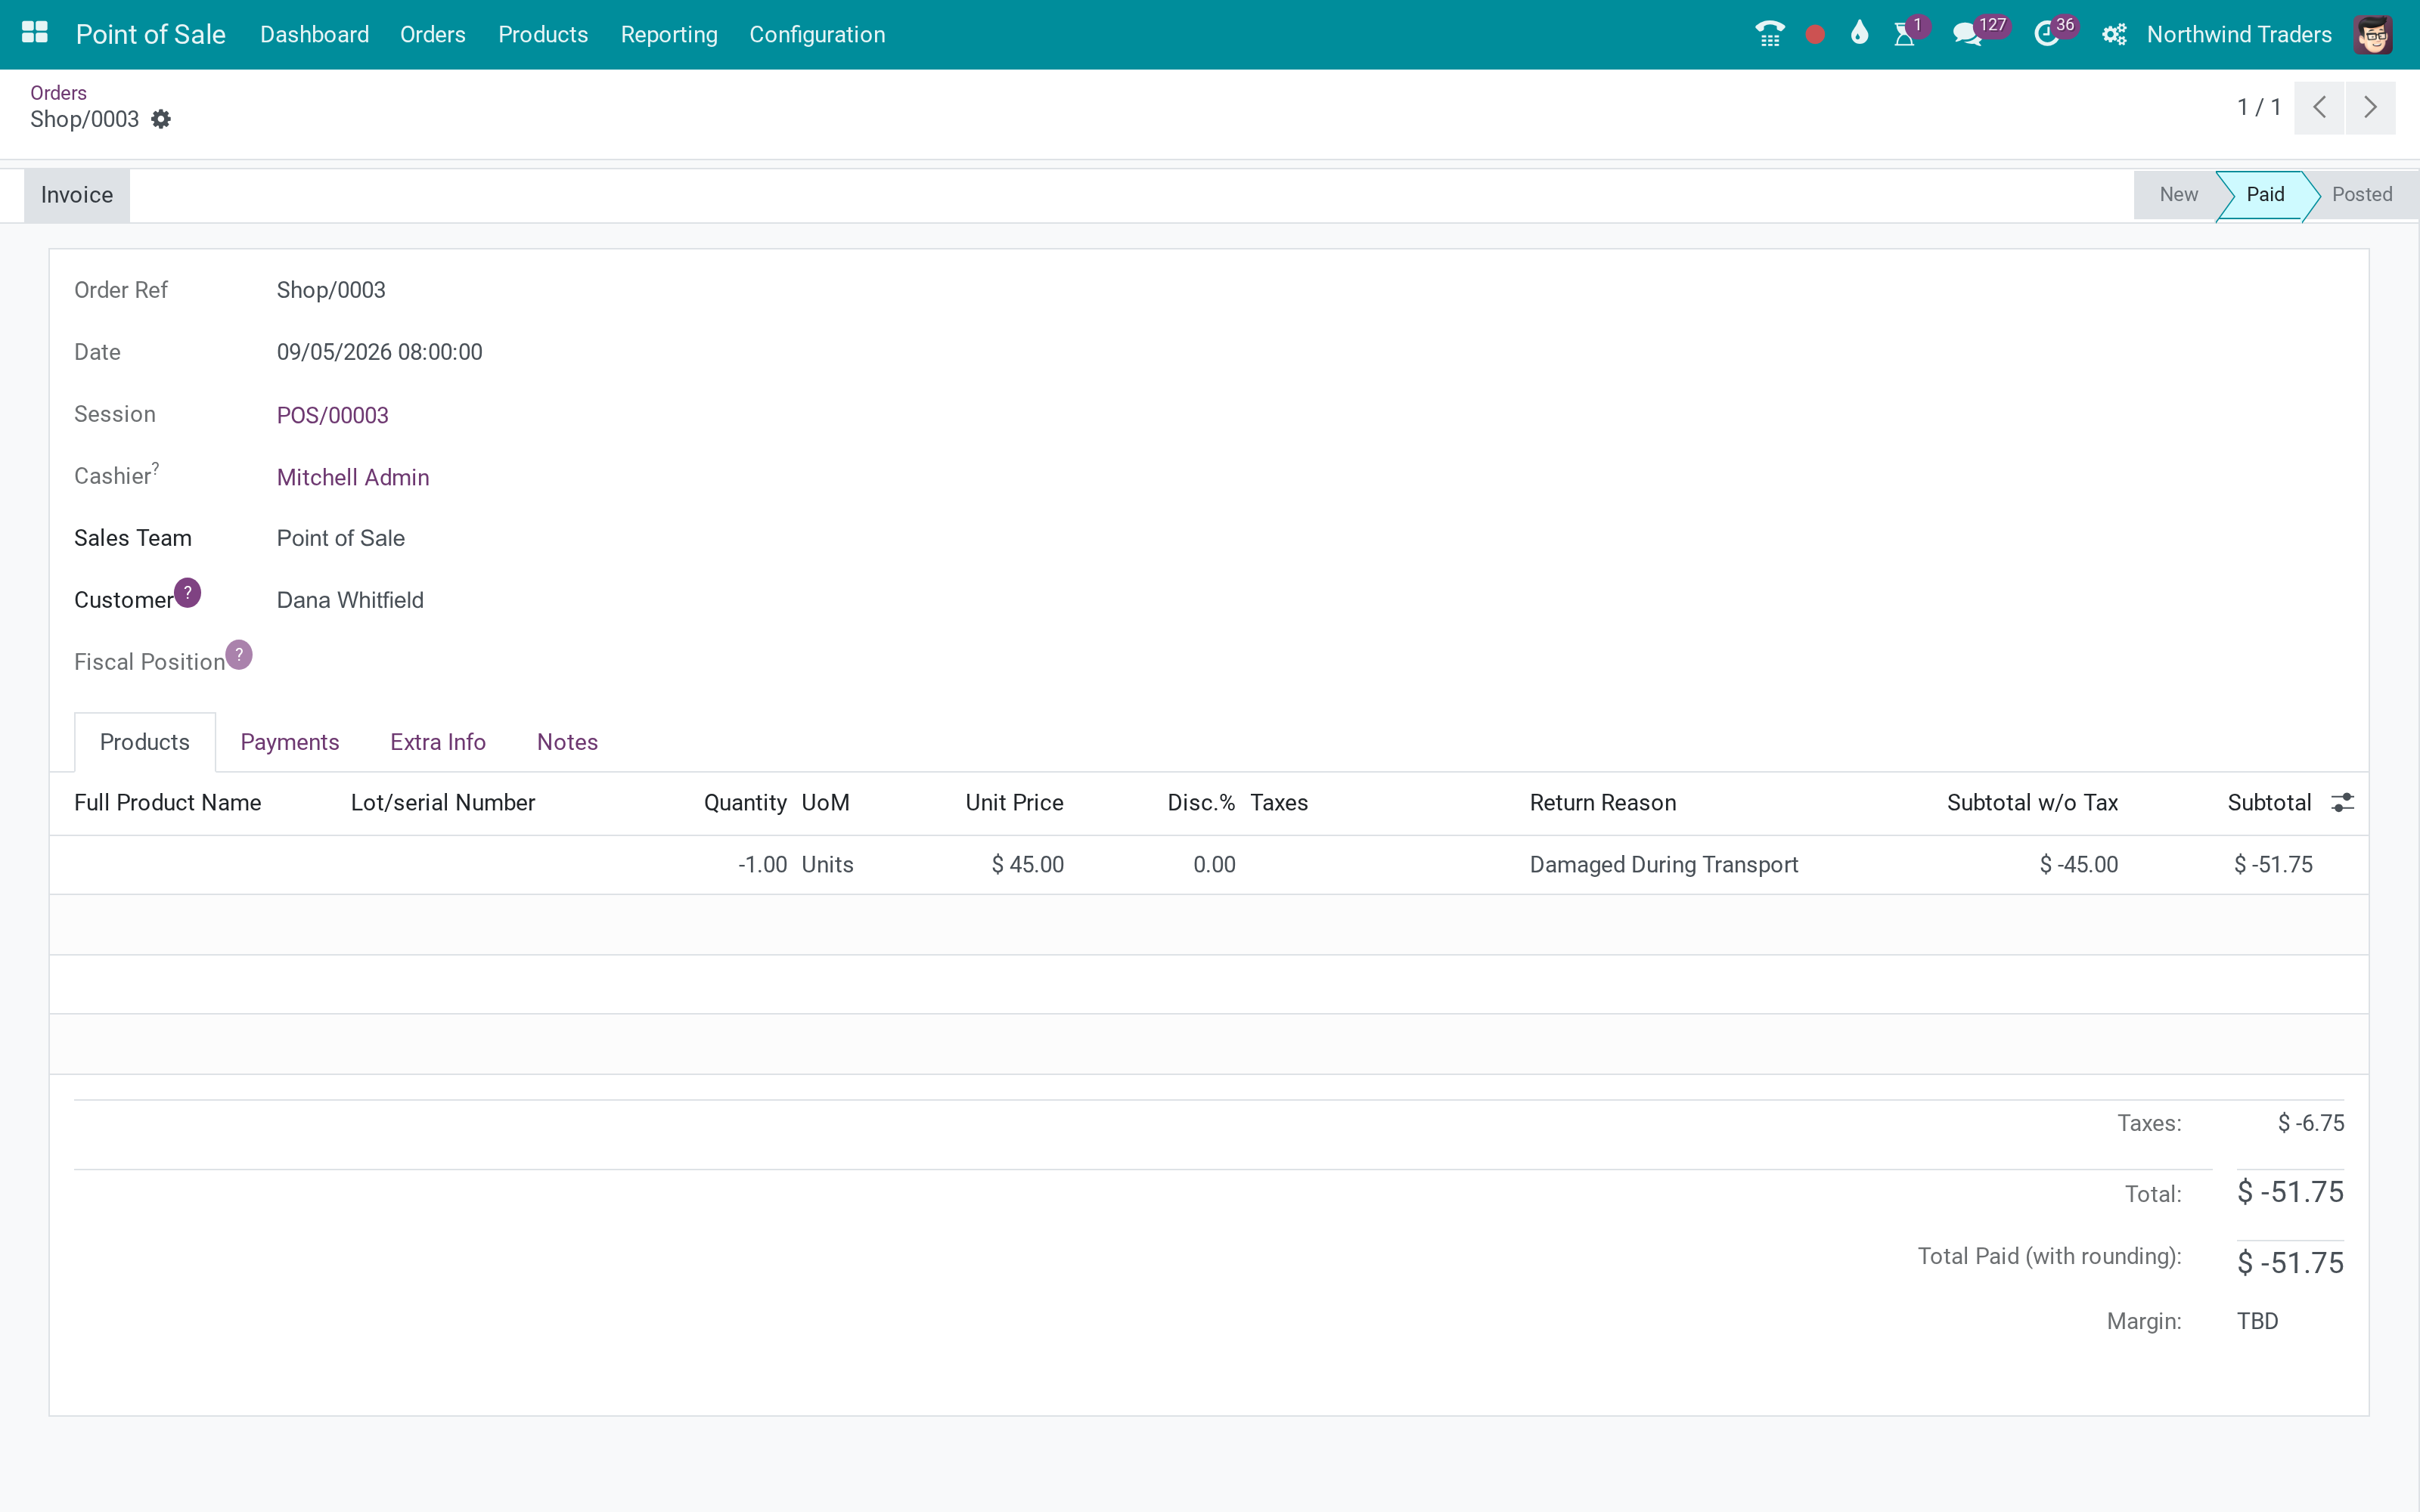2420x1512 pixels.
Task: Click the Taxes amount $ -6.75
Action: 2311,1123
